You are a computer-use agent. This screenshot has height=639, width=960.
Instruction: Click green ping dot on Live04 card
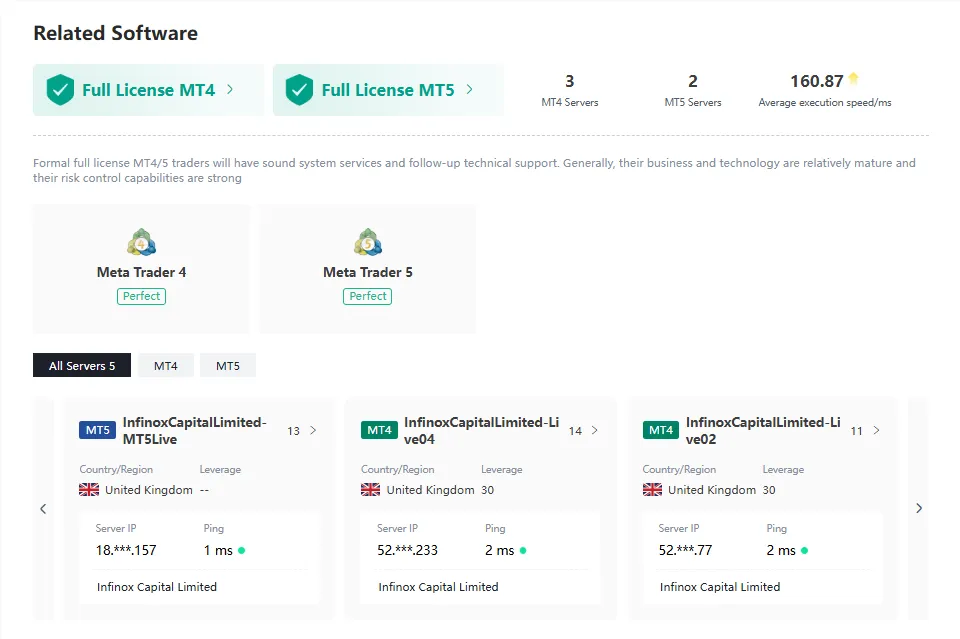523,550
